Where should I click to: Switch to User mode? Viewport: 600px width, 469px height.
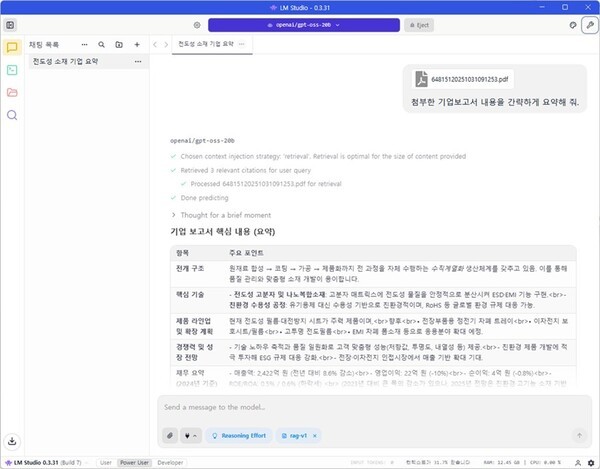[106, 463]
